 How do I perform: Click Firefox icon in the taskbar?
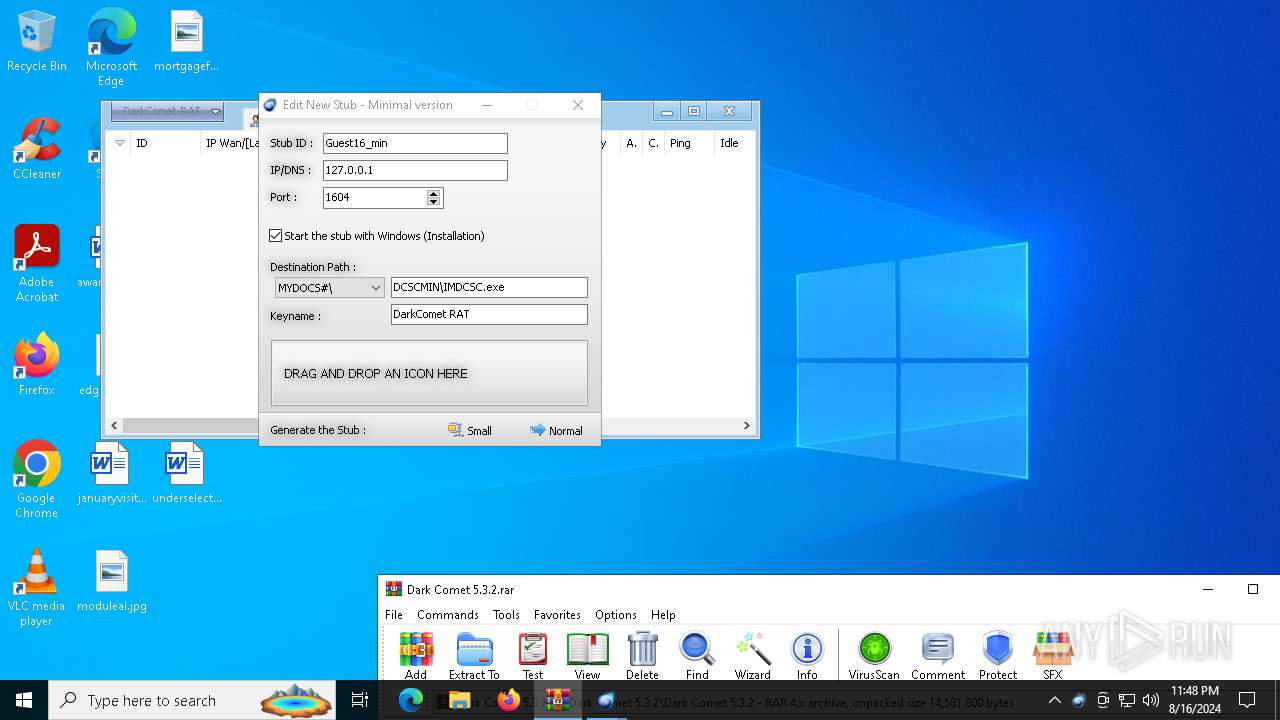tap(509, 700)
